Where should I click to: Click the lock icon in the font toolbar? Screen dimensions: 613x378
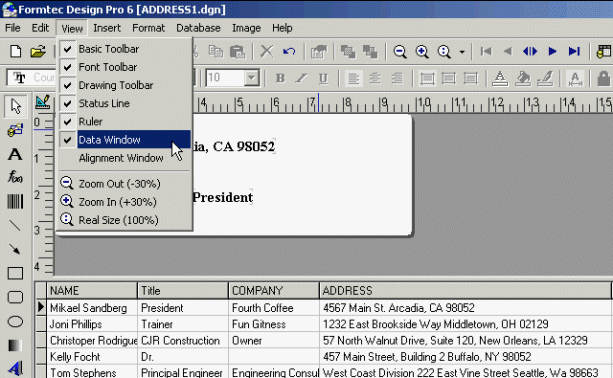[604, 78]
